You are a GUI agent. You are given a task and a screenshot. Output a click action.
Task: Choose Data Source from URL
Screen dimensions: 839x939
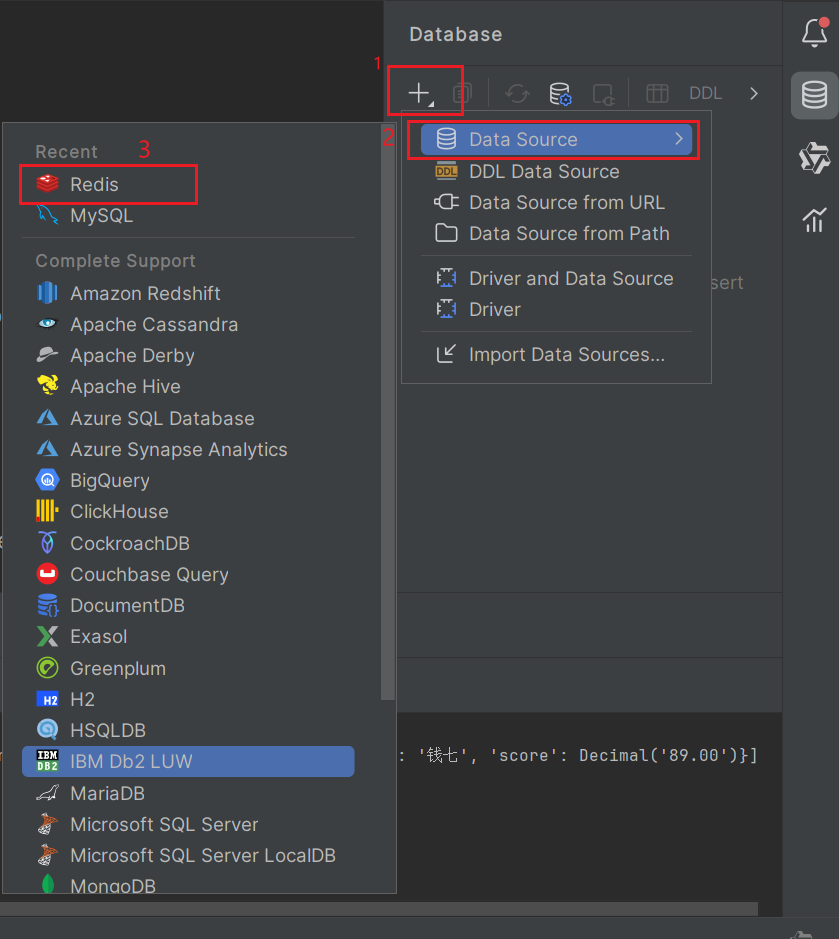point(556,202)
